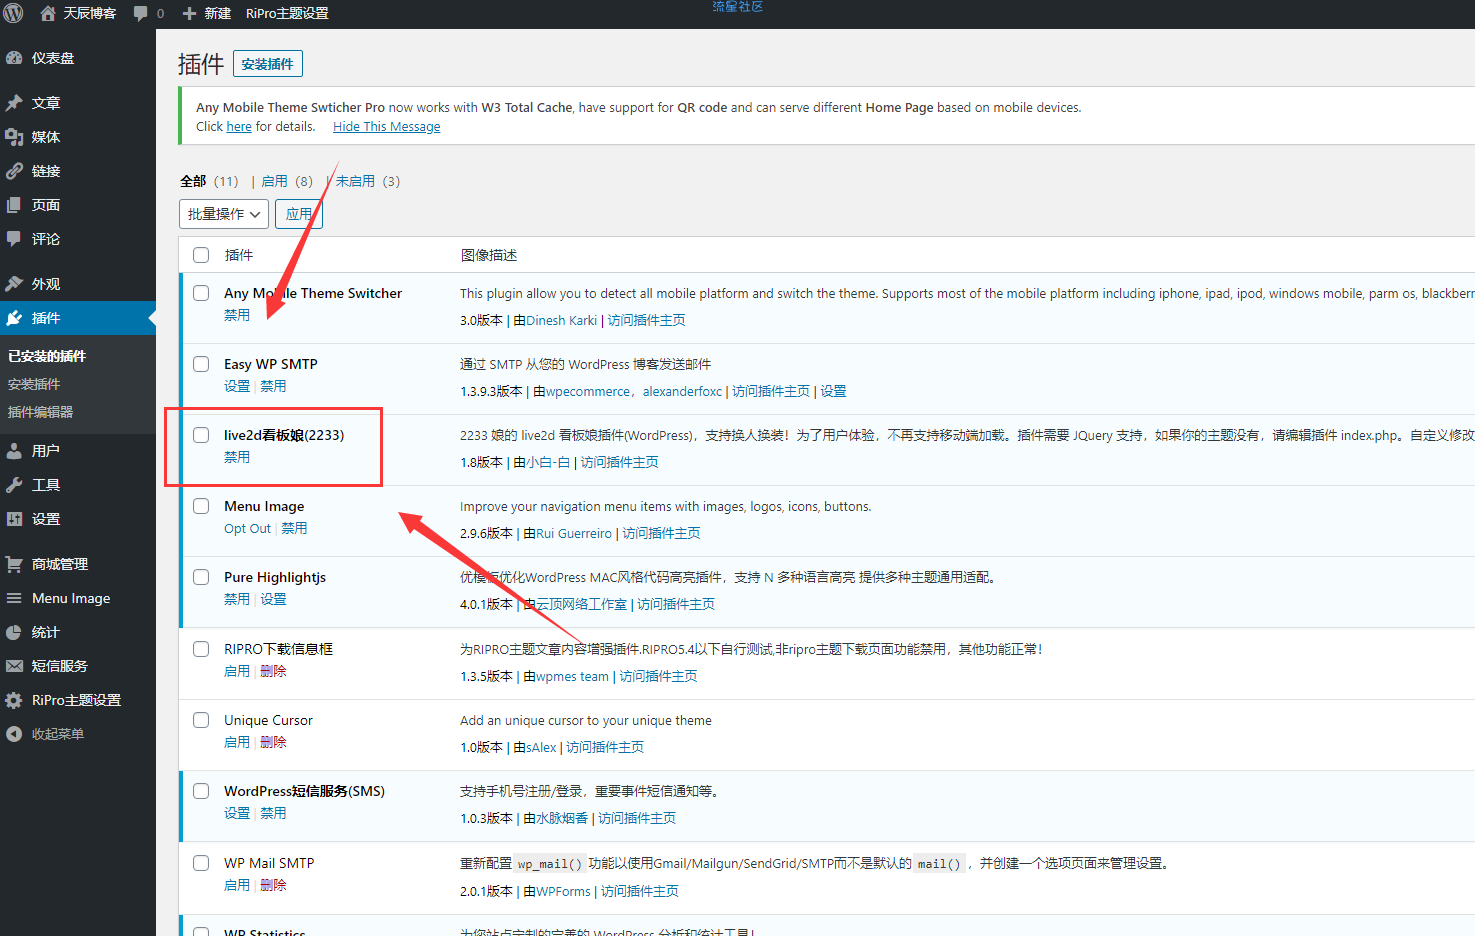Filter plugins by 未启用 (3)

point(368,181)
